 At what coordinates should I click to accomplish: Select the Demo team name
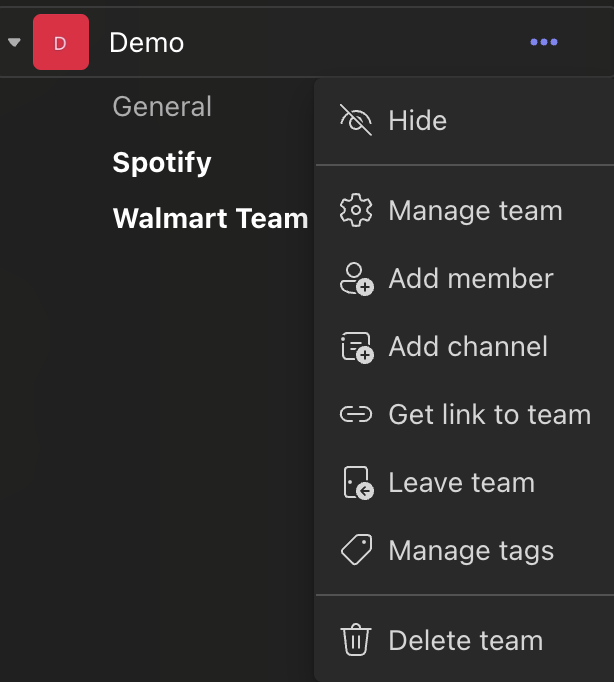pos(146,43)
